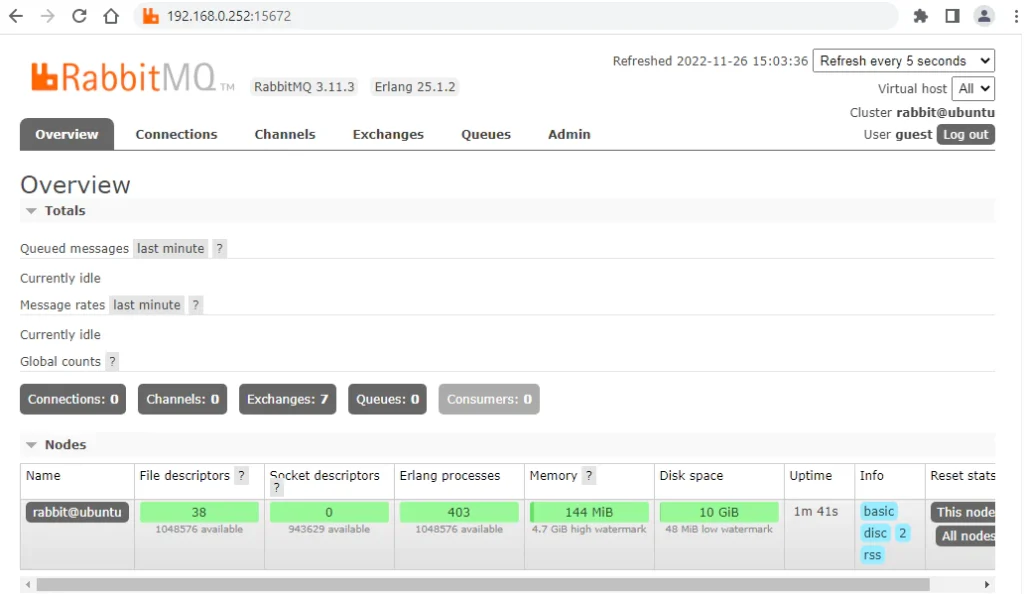Open help for File descriptors column
1024x594 pixels.
(x=241, y=476)
